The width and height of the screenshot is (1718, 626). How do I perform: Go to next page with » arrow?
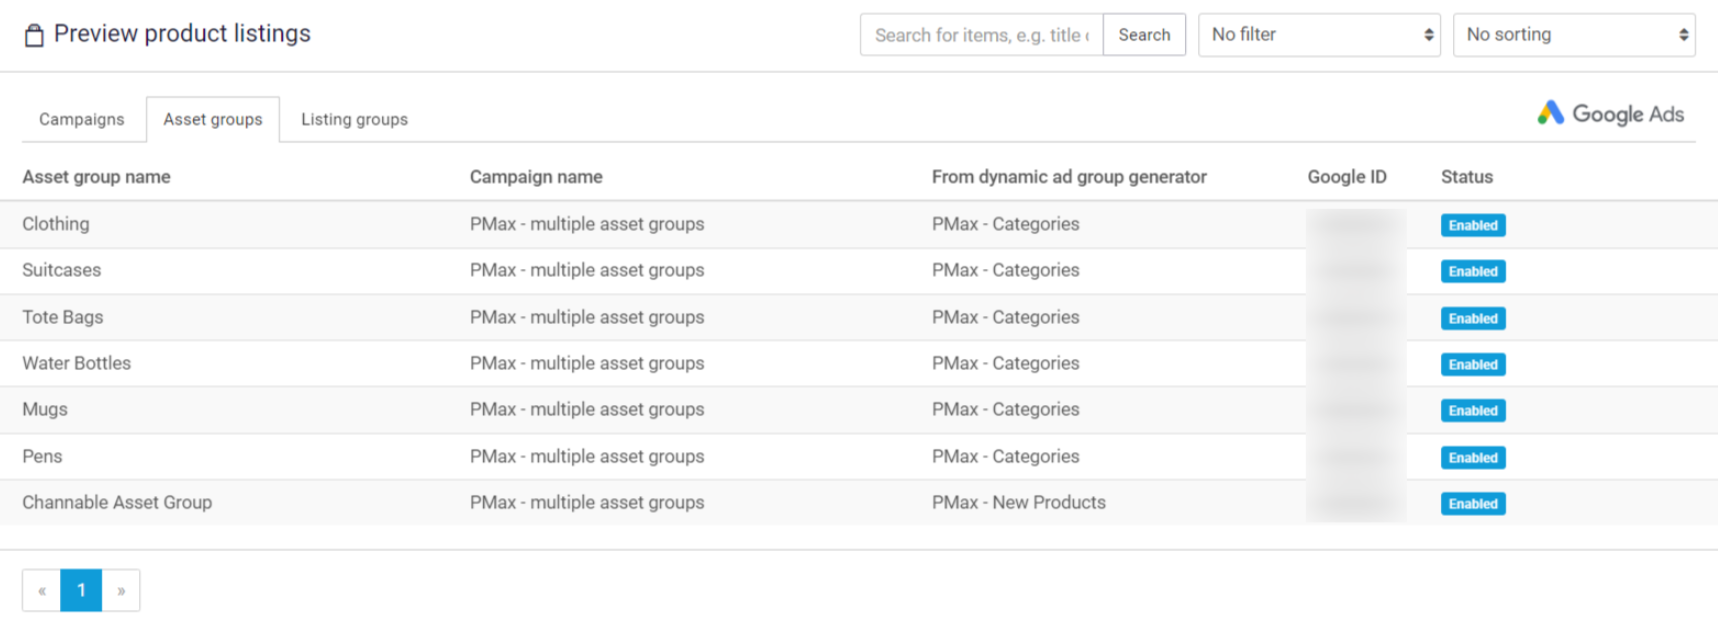tap(121, 590)
